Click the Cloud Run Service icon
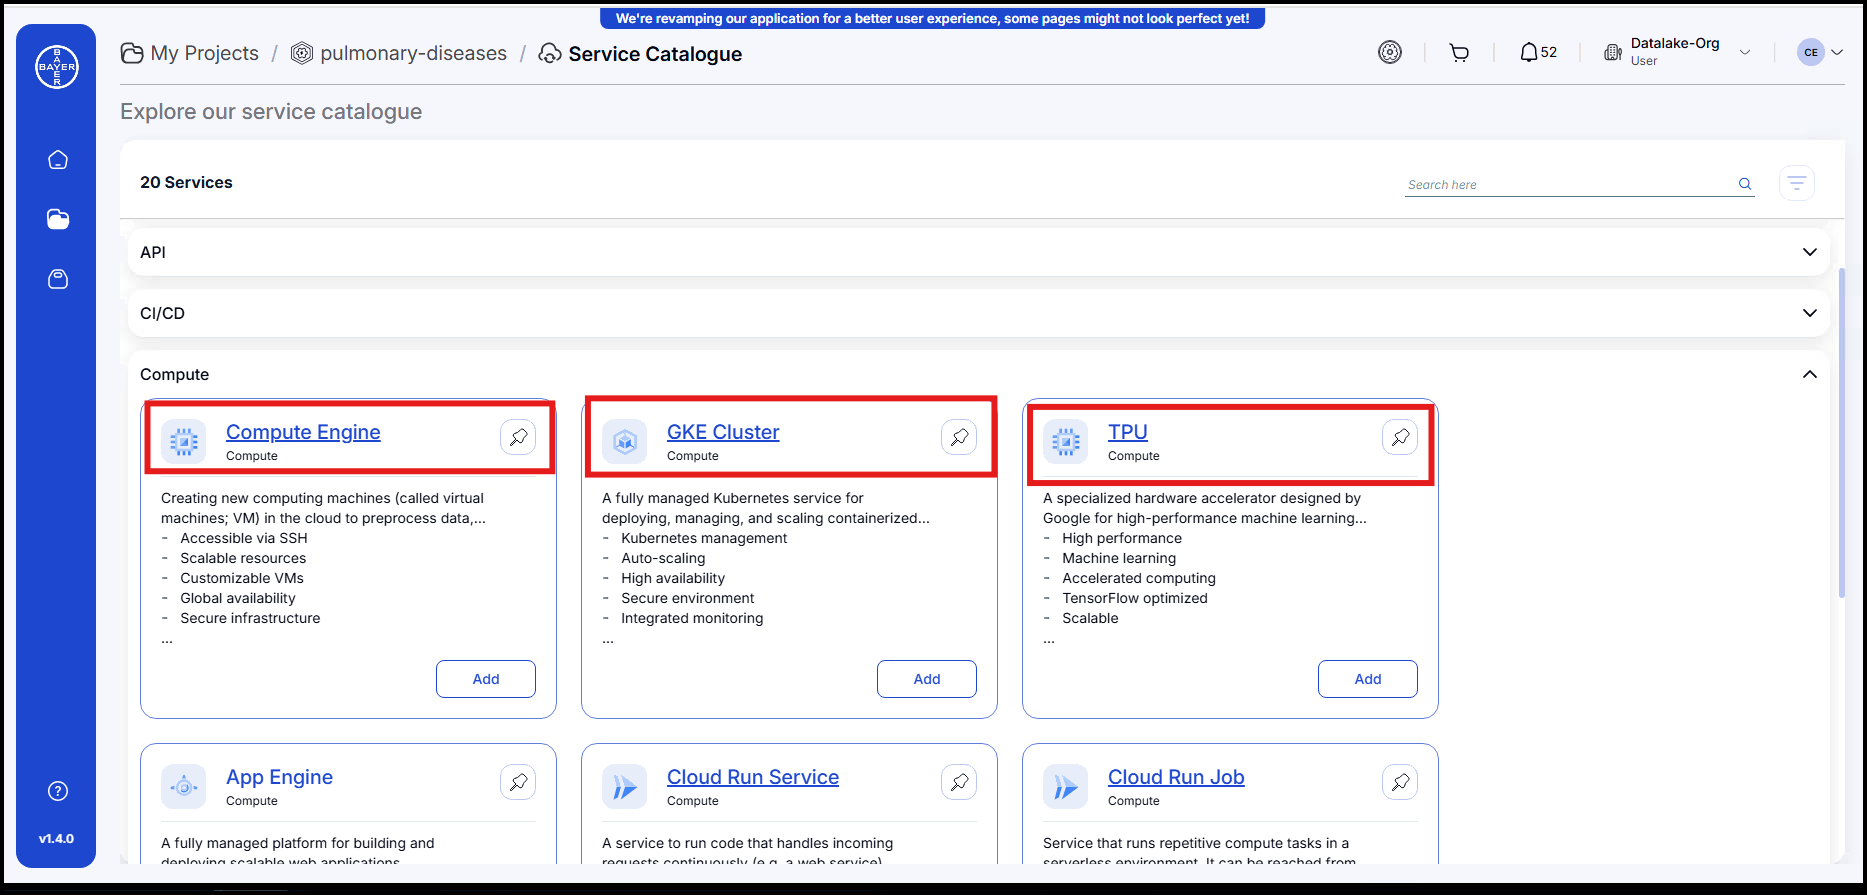The image size is (1867, 895). [x=625, y=787]
